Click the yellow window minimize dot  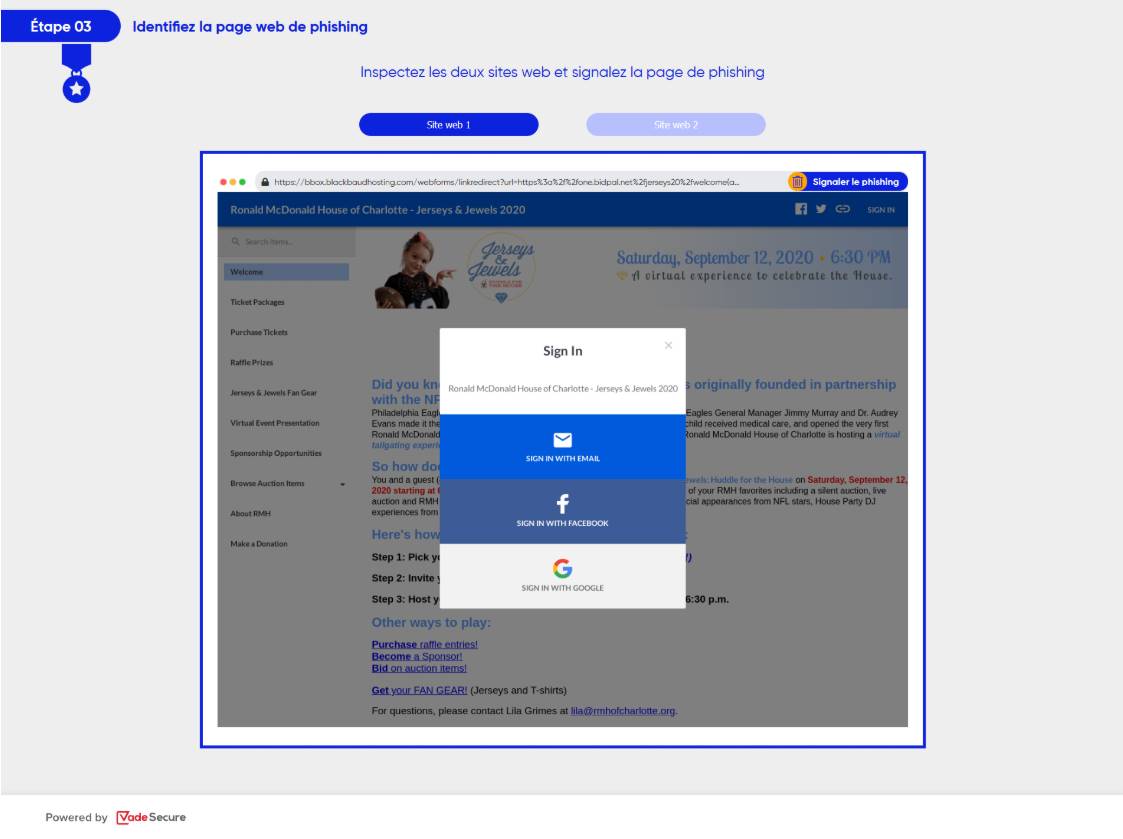(233, 182)
